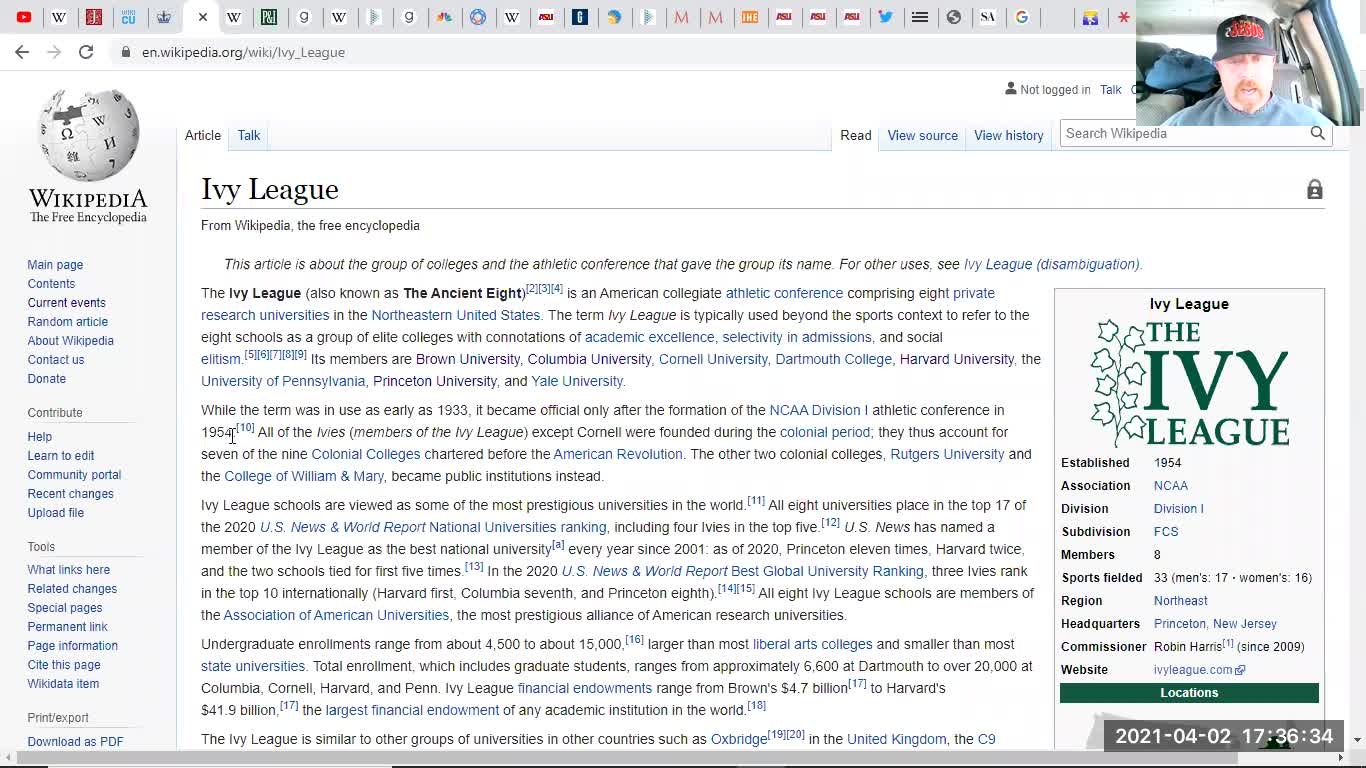Click the external link icon beside ivyleague.com
Viewport: 1366px width, 768px height.
1241,670
